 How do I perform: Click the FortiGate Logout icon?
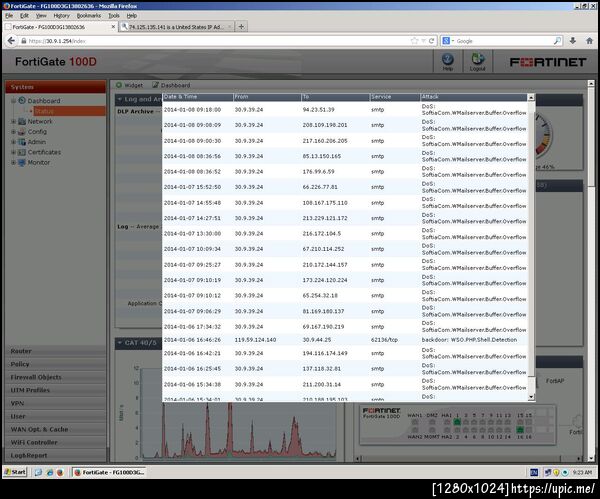477,61
